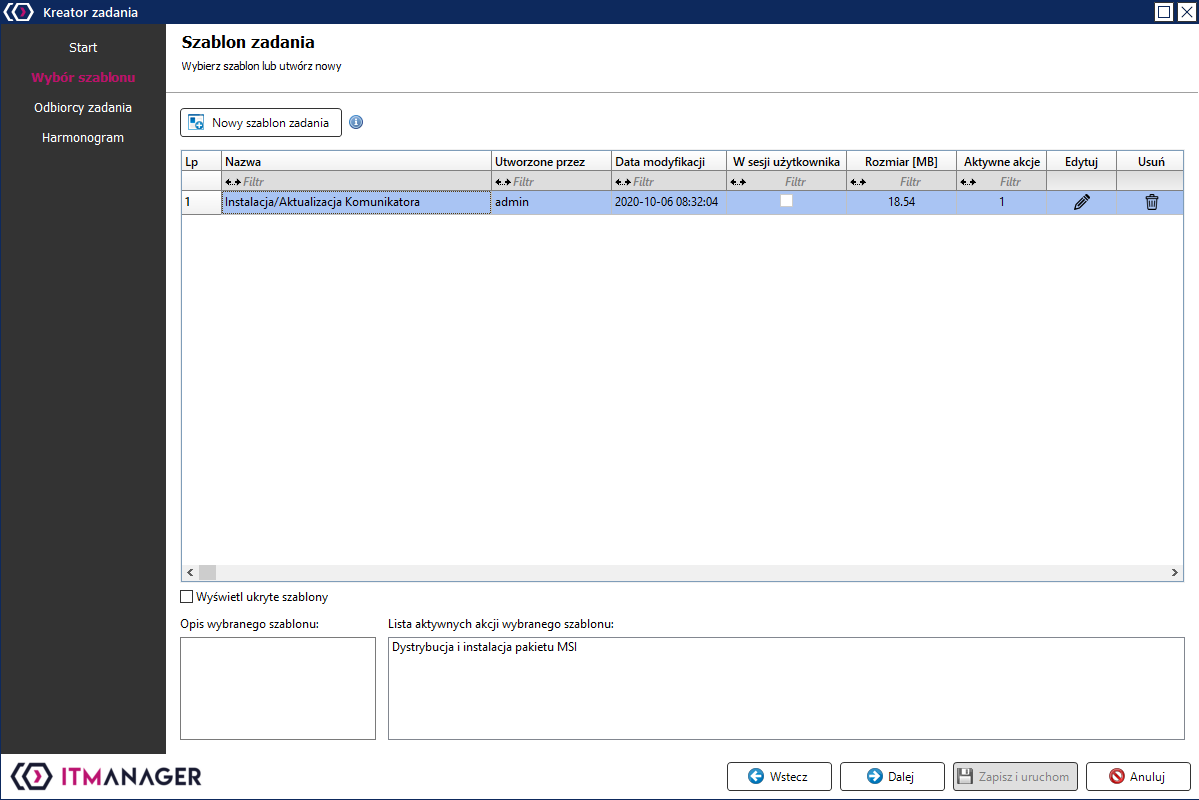Sort by Aktywne akcje column header

pyautogui.click(x=1002, y=161)
